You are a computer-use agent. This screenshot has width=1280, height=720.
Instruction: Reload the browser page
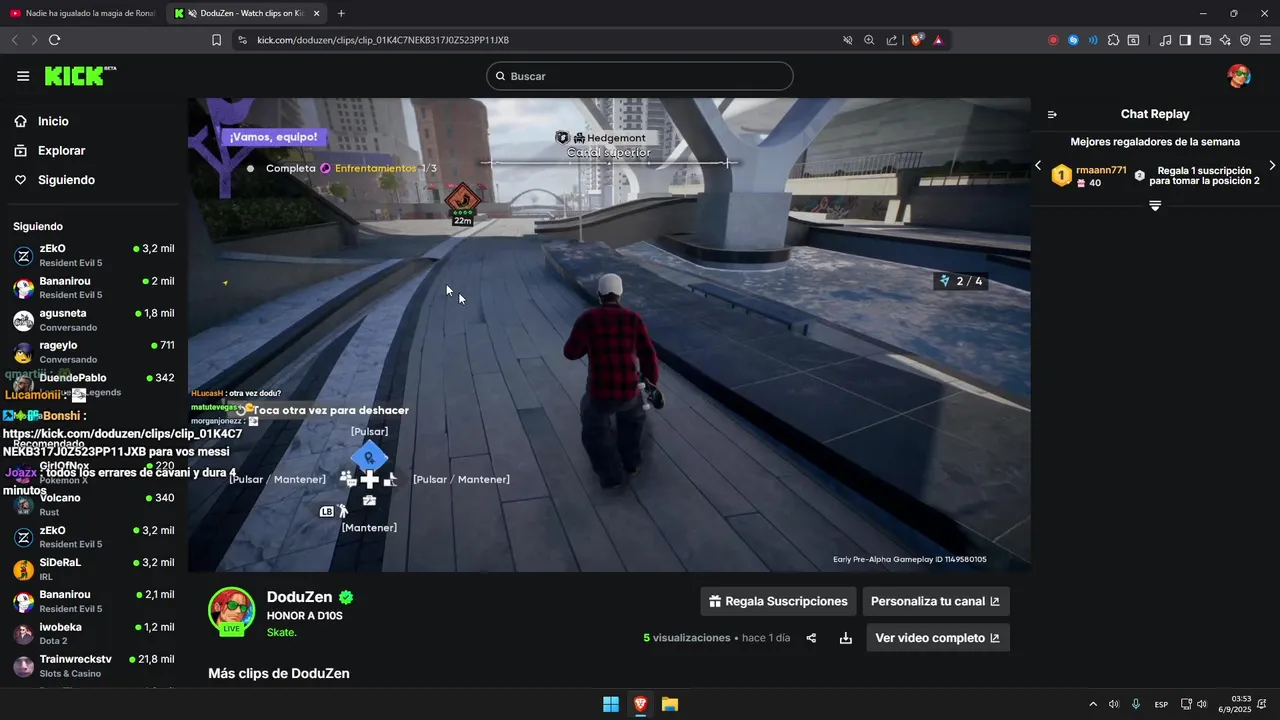coord(54,40)
